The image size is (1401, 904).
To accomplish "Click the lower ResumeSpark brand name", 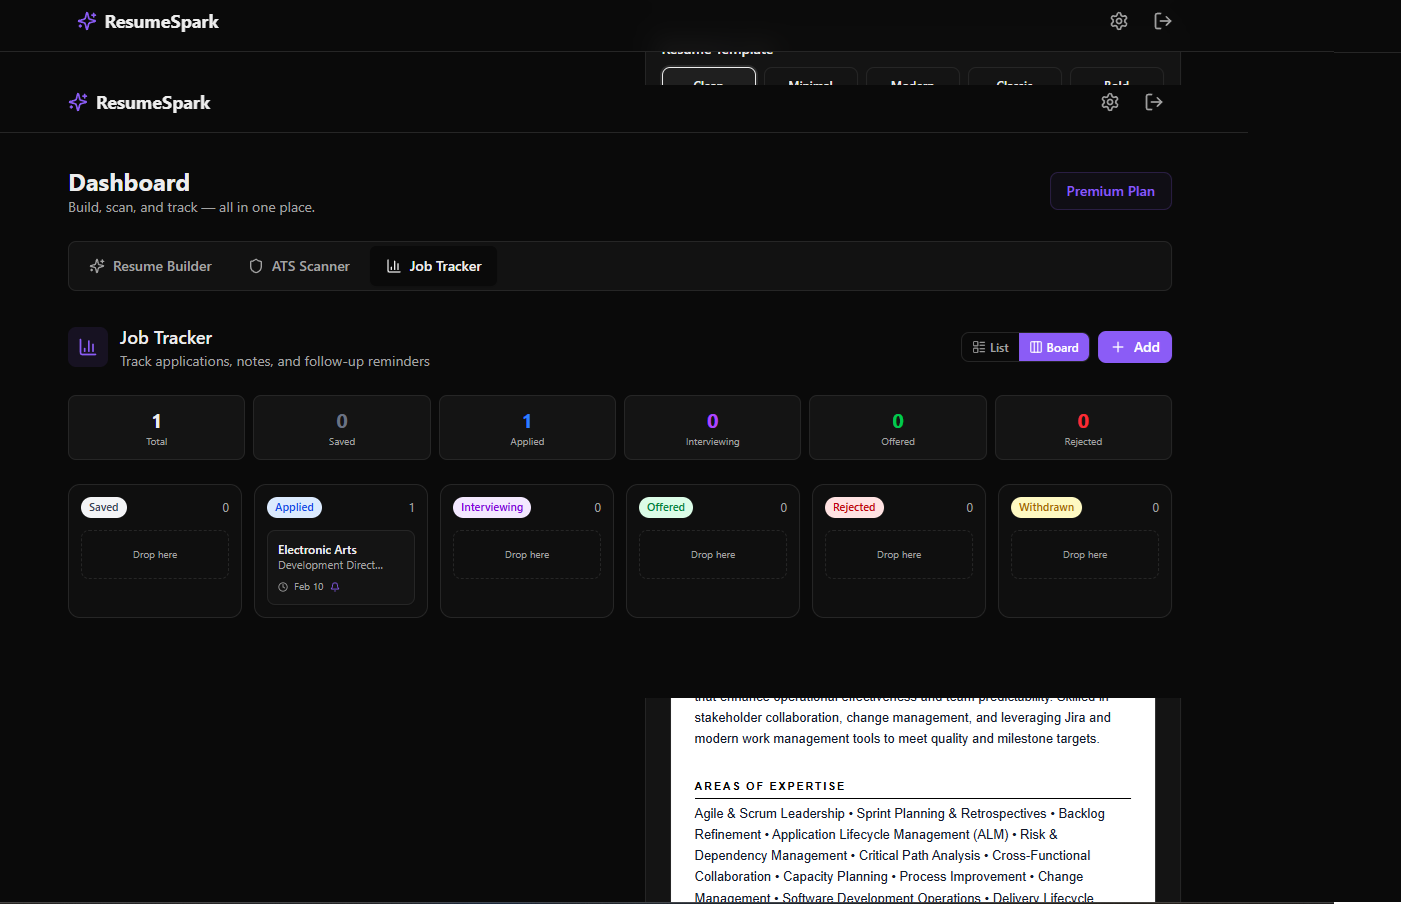I will click(x=153, y=102).
